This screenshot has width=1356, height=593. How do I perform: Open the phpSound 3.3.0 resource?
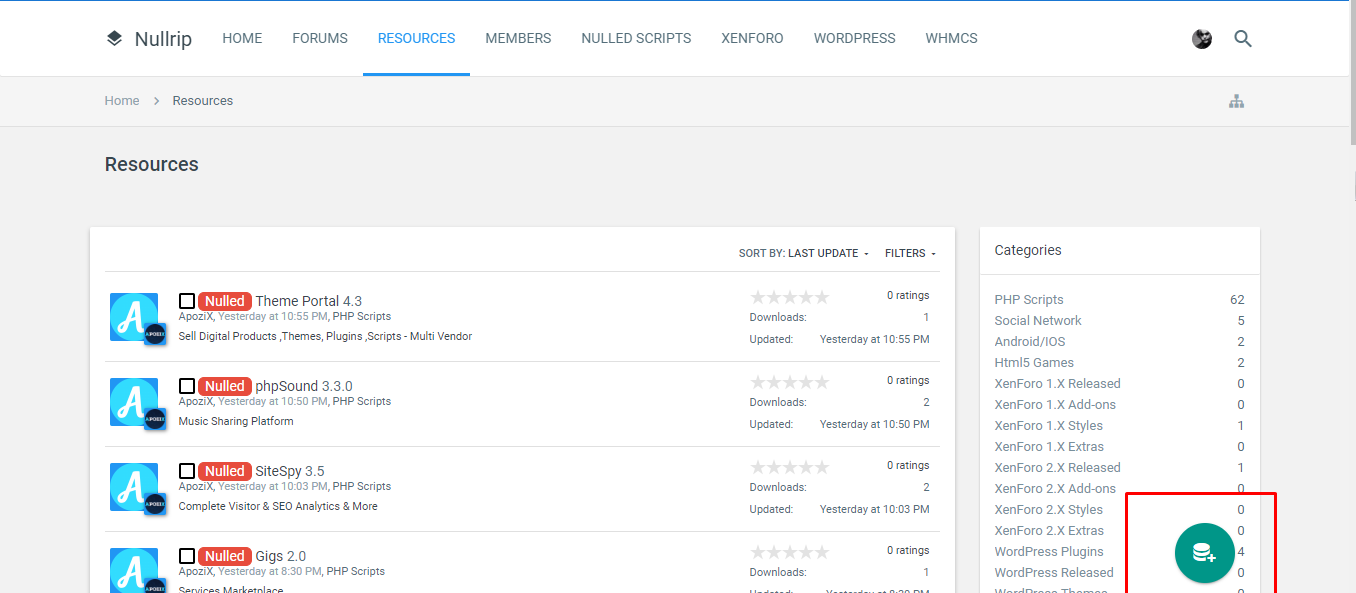point(304,386)
